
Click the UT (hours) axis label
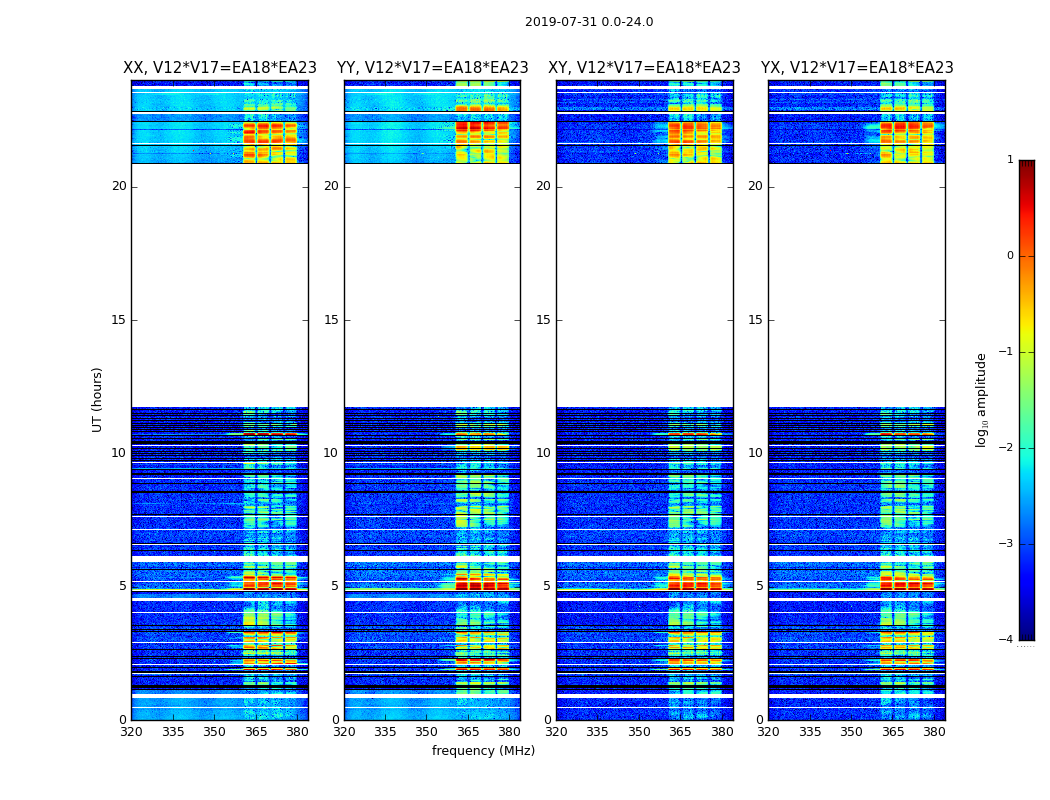coord(97,400)
